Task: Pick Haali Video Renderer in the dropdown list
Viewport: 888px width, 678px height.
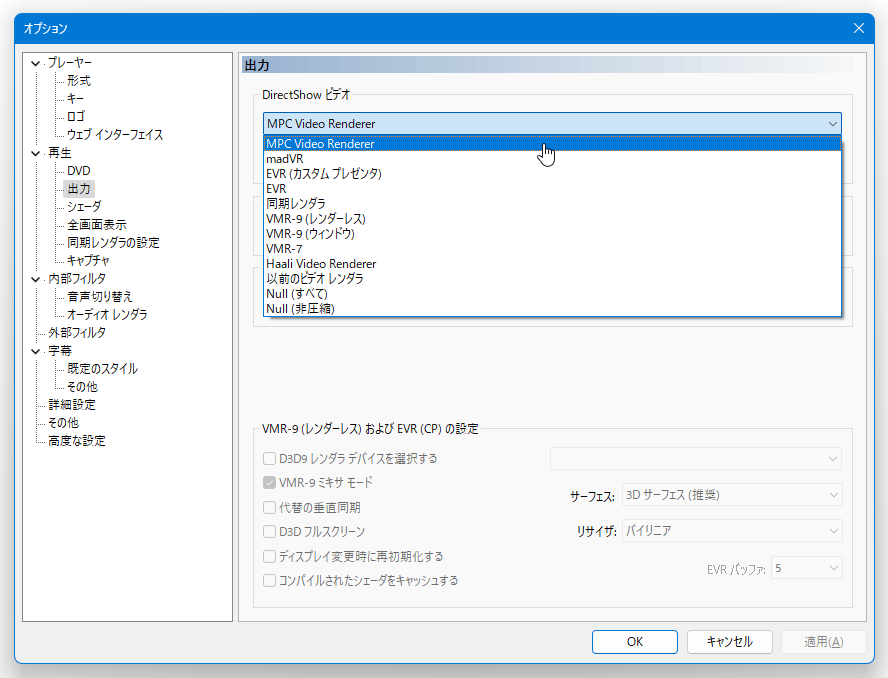Action: click(x=552, y=264)
